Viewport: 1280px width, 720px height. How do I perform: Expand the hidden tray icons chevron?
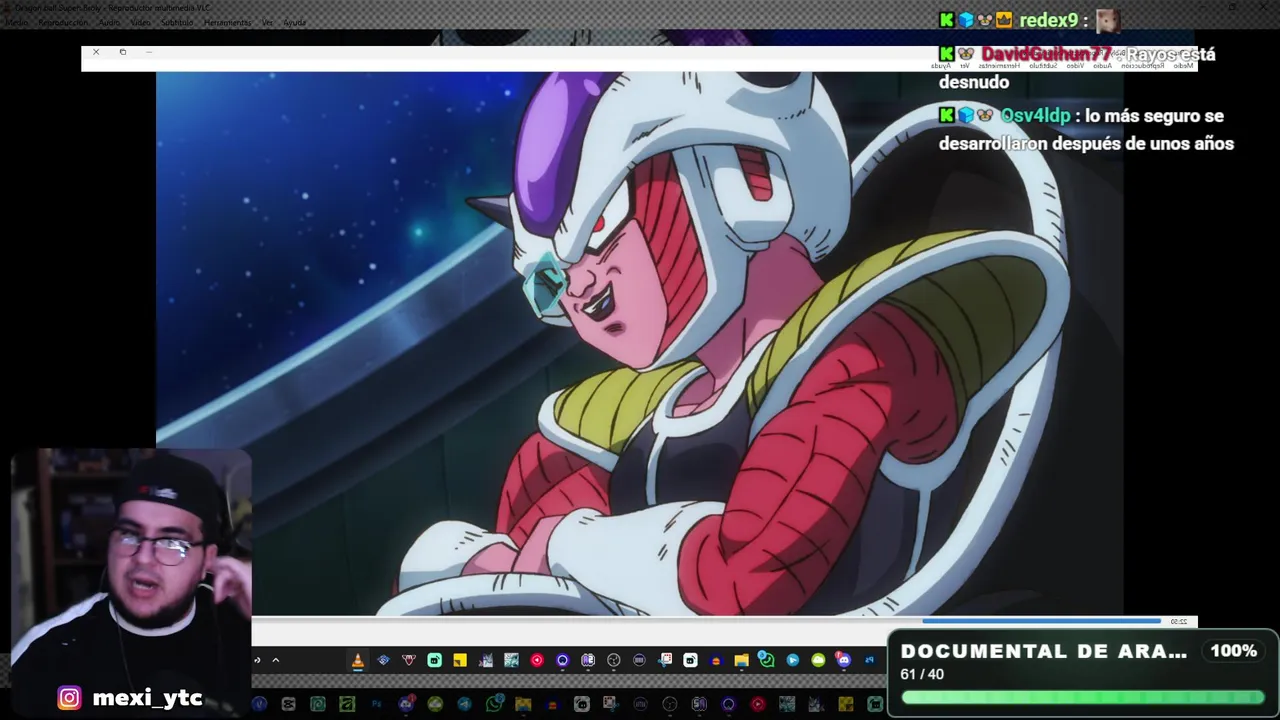pyautogui.click(x=276, y=660)
